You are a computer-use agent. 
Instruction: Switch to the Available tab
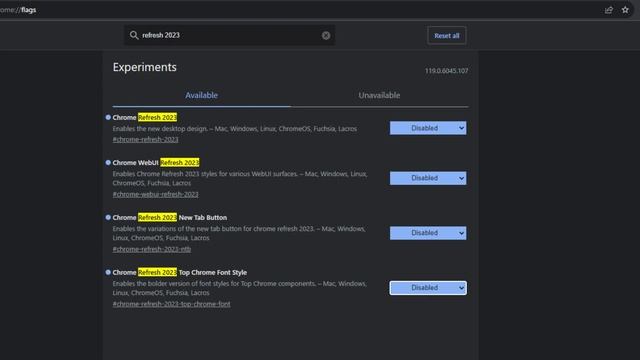202,96
